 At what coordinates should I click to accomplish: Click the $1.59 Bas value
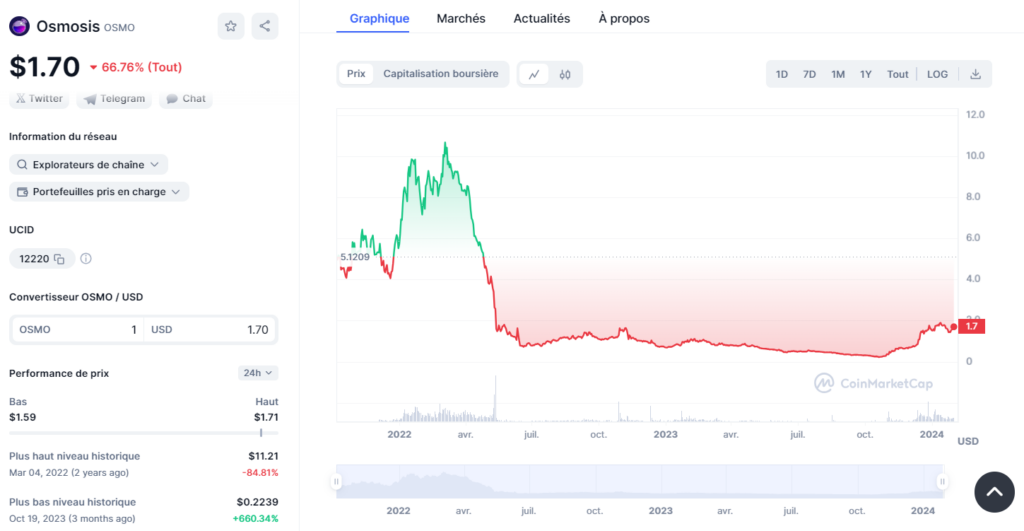click(23, 417)
